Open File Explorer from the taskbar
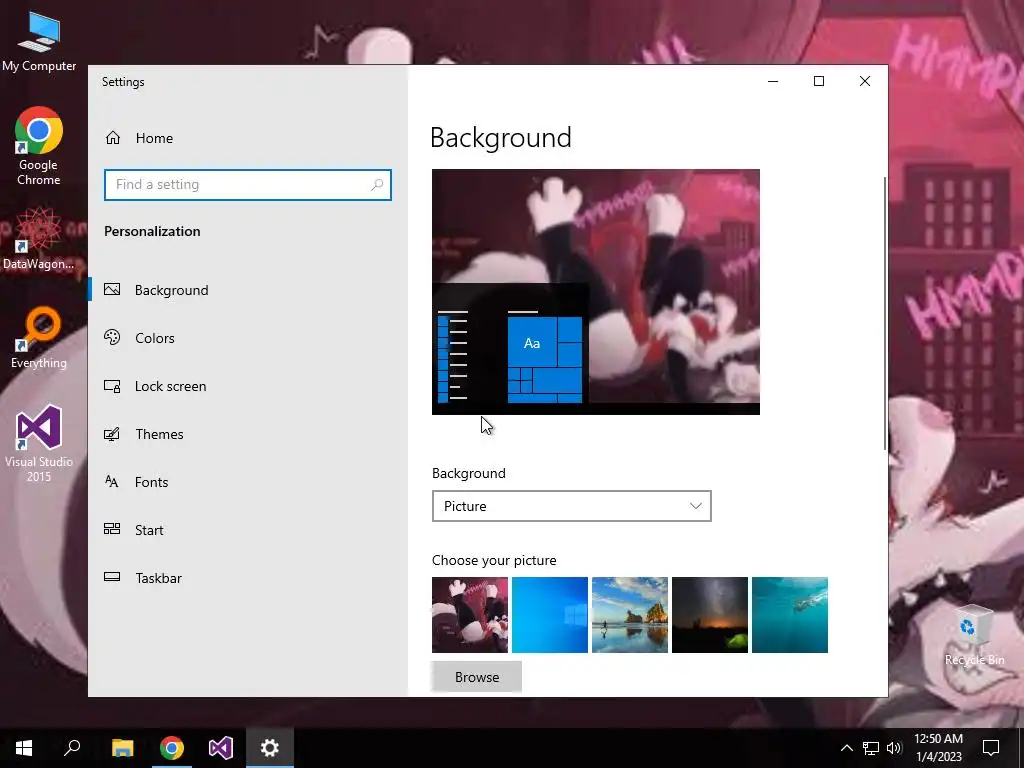Viewport: 1024px width, 768px height. pyautogui.click(x=122, y=748)
